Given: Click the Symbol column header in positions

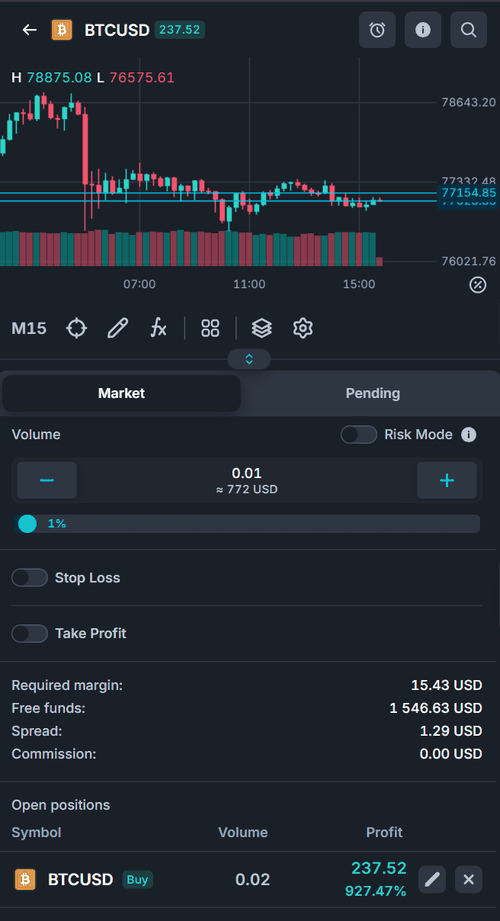Looking at the screenshot, I should click(x=36, y=832).
